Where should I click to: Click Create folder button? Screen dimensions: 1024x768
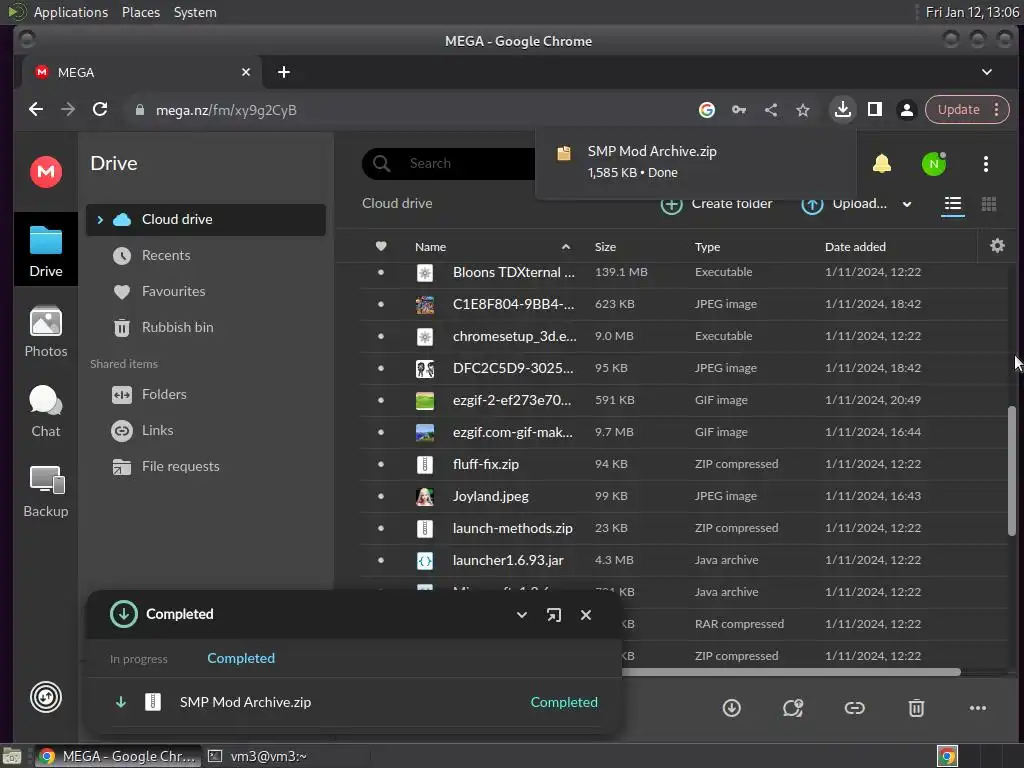click(x=716, y=204)
